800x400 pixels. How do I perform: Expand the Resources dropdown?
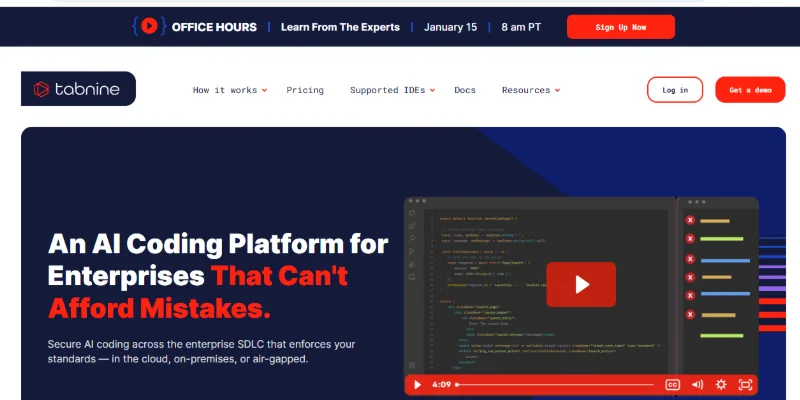530,90
